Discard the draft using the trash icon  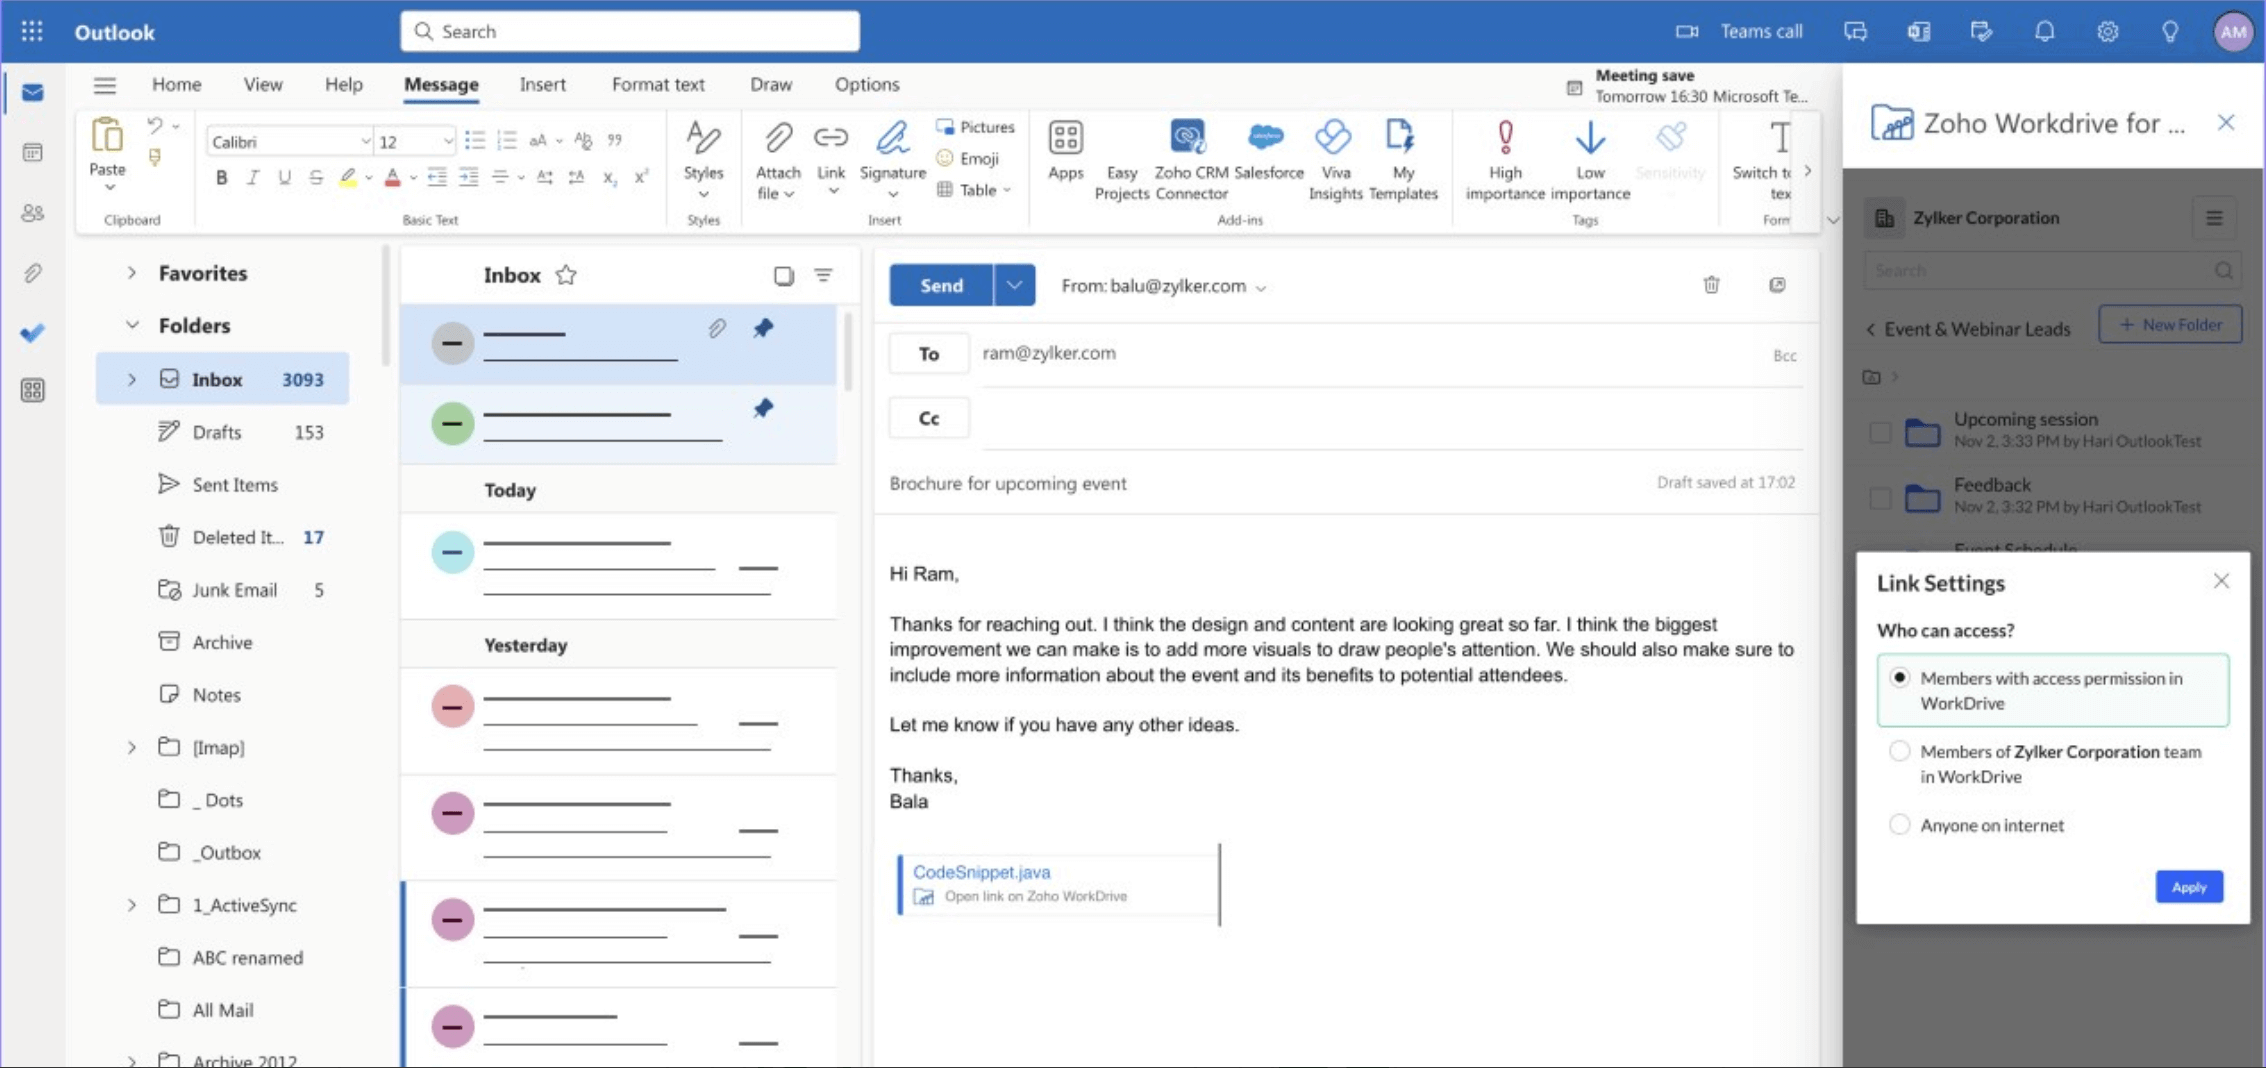1711,285
